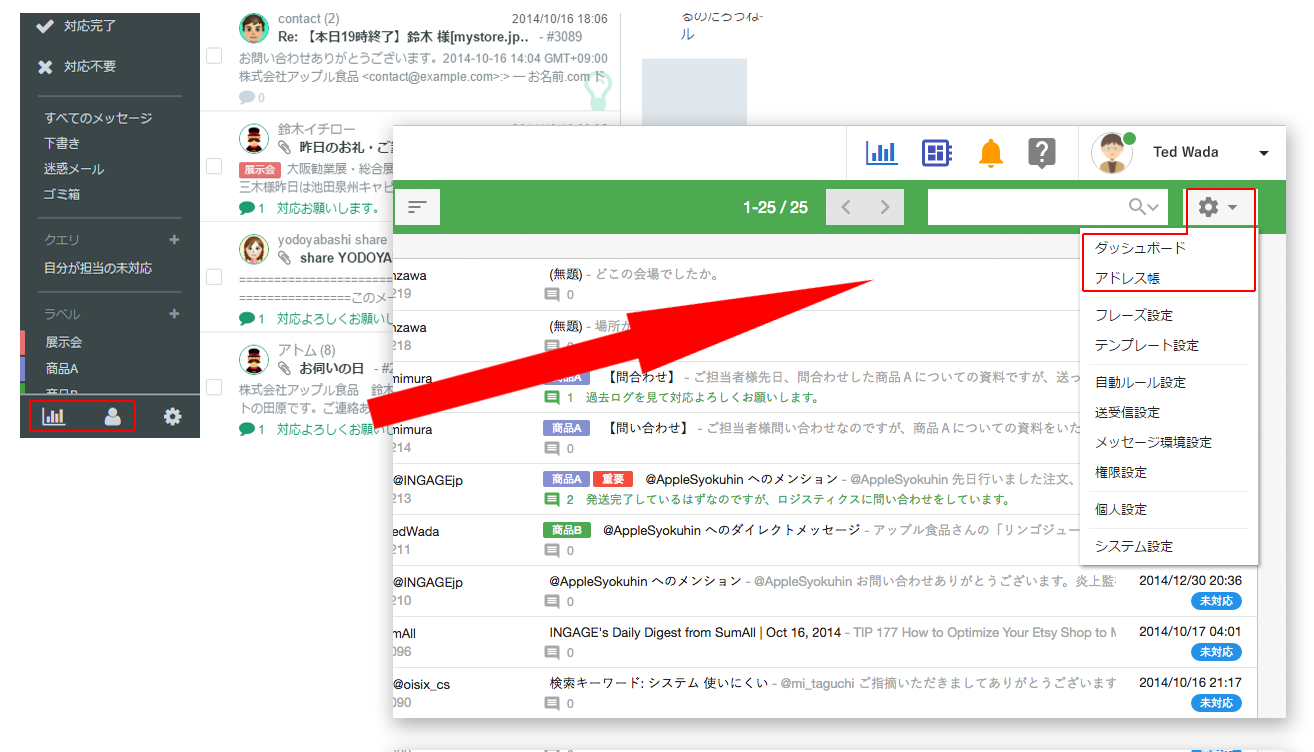Click 未対応 badge dated 2014/10/16 21:17
The image size is (1314, 752).
pyautogui.click(x=1216, y=703)
